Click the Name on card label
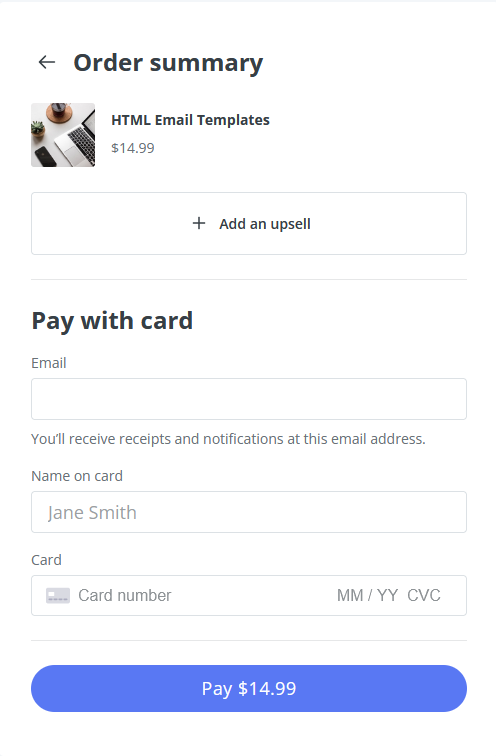Screen dimensions: 496x756 (x=77, y=476)
